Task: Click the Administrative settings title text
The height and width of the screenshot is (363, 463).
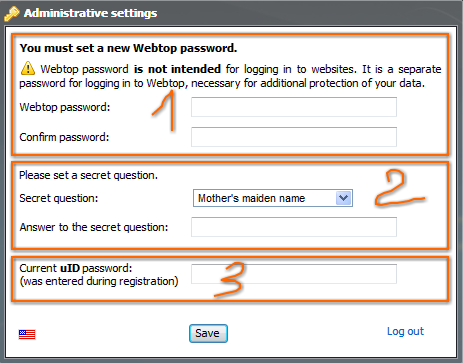Action: [90, 13]
